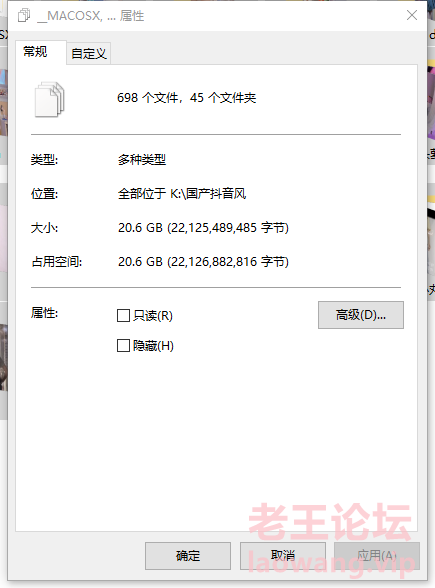Screen dimensions: 435x588
Task: Click the 属性: label beside the checkboxes
Action: (x=44, y=312)
